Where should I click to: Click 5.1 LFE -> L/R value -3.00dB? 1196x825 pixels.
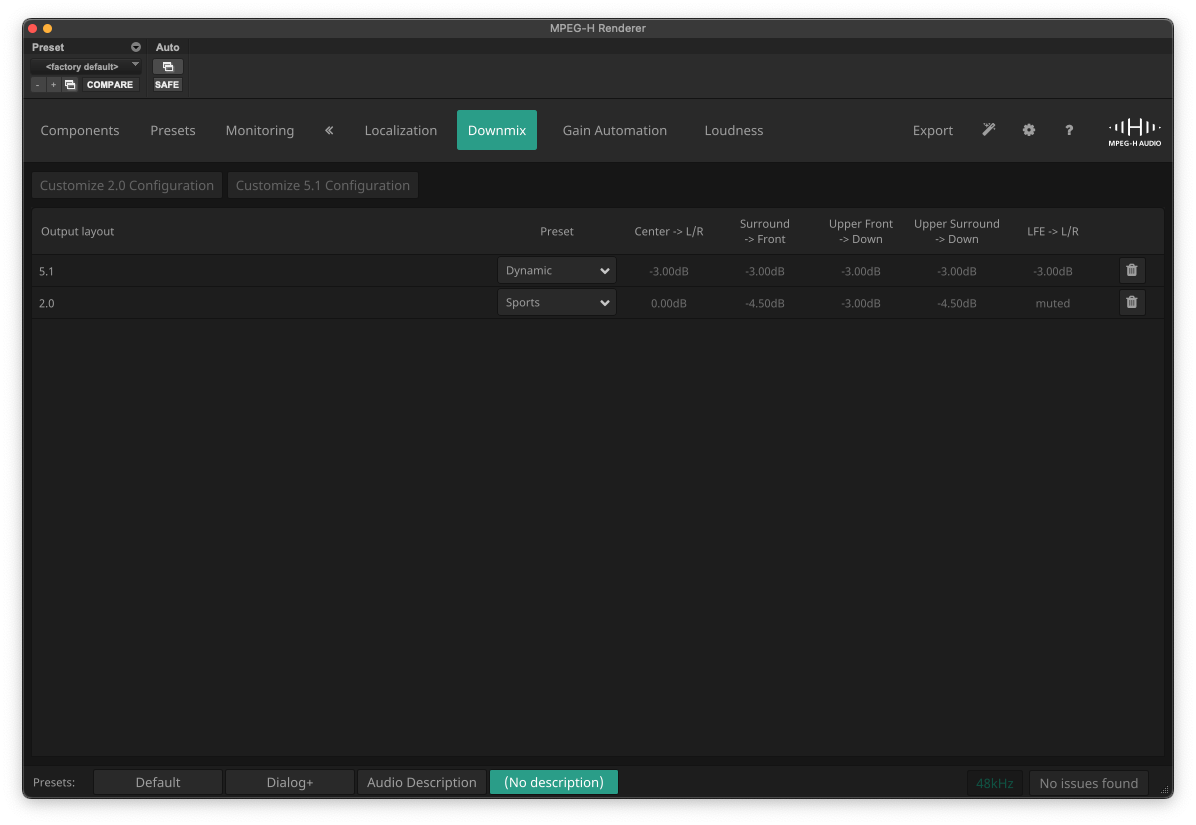tap(1053, 271)
